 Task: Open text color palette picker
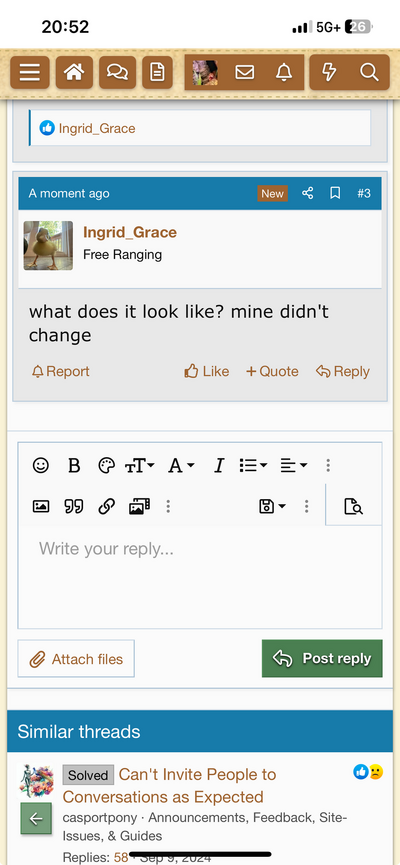106,466
